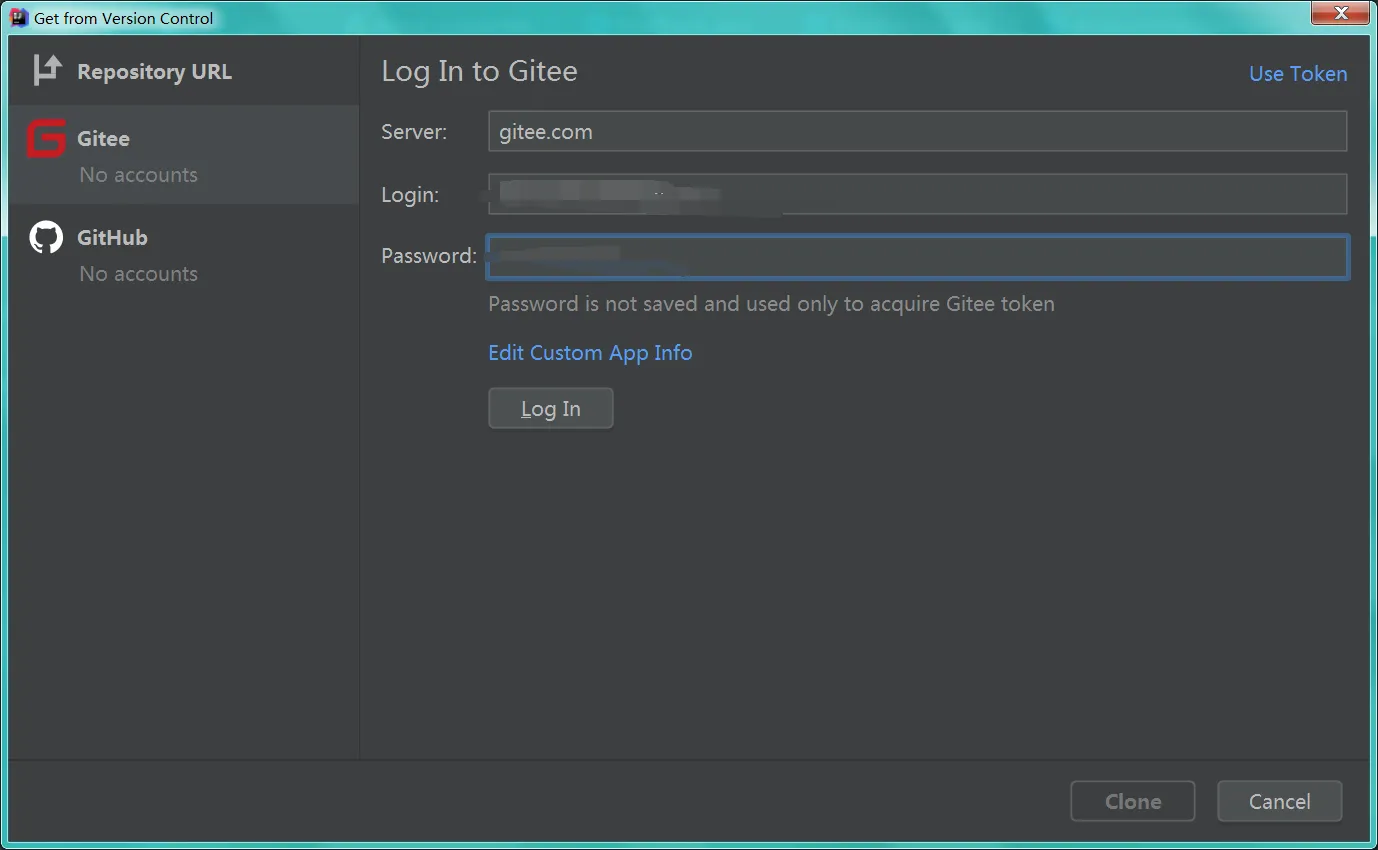Click the password not saved hint text
The width and height of the screenshot is (1378, 850).
771,304
